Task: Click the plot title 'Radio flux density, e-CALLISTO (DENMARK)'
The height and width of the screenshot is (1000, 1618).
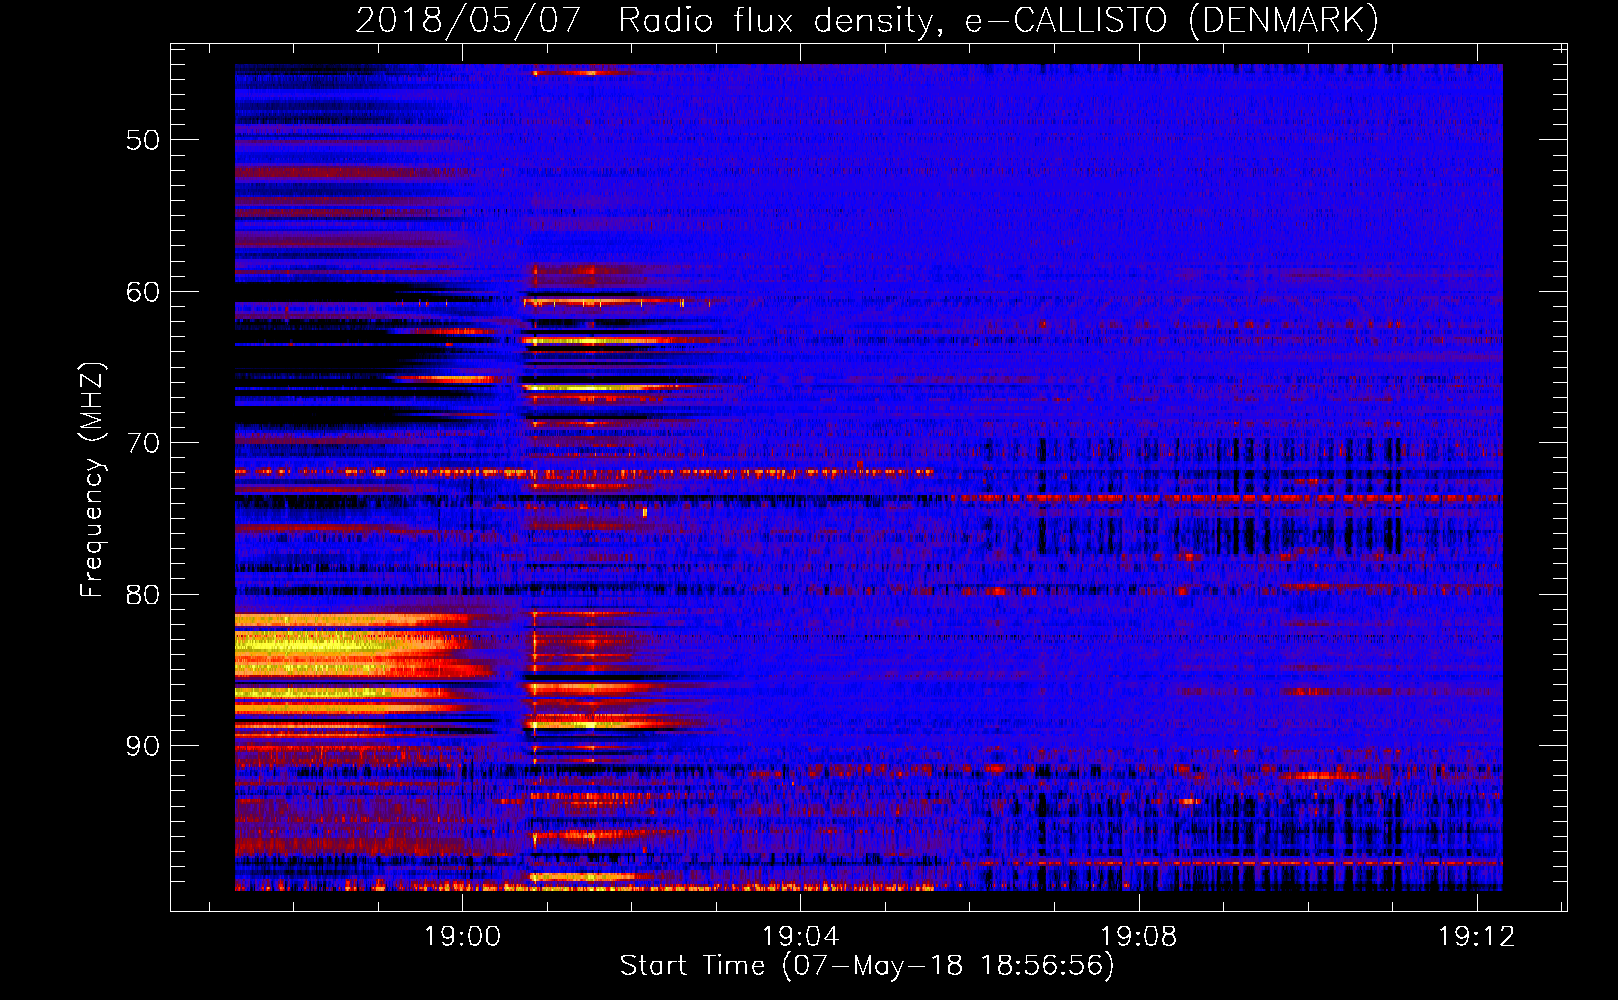Action: coord(998,21)
